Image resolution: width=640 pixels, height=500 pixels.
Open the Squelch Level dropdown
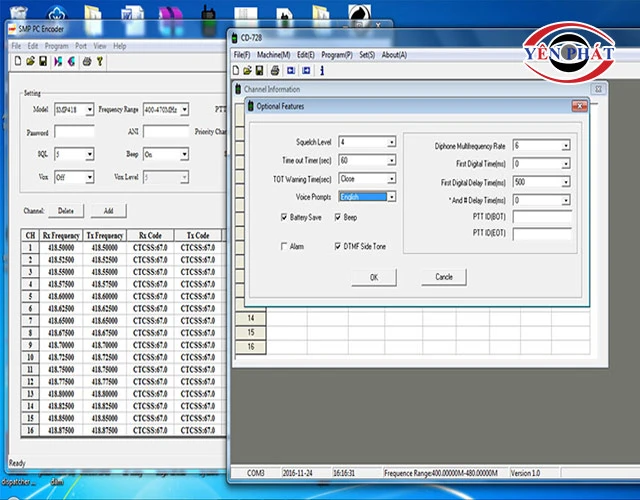click(391, 143)
